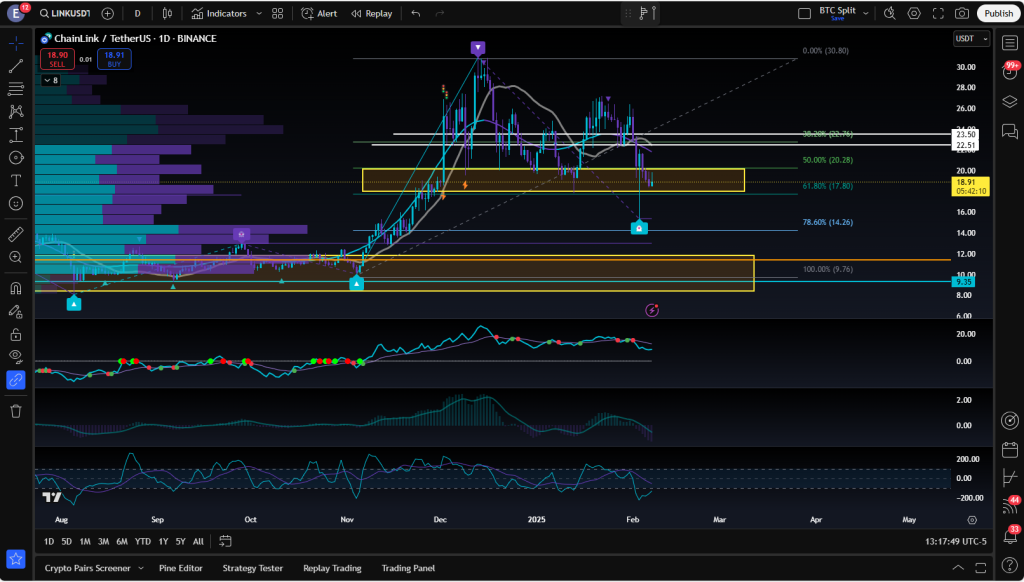Undo the last chart action
This screenshot has height=582, width=1024.
point(415,13)
